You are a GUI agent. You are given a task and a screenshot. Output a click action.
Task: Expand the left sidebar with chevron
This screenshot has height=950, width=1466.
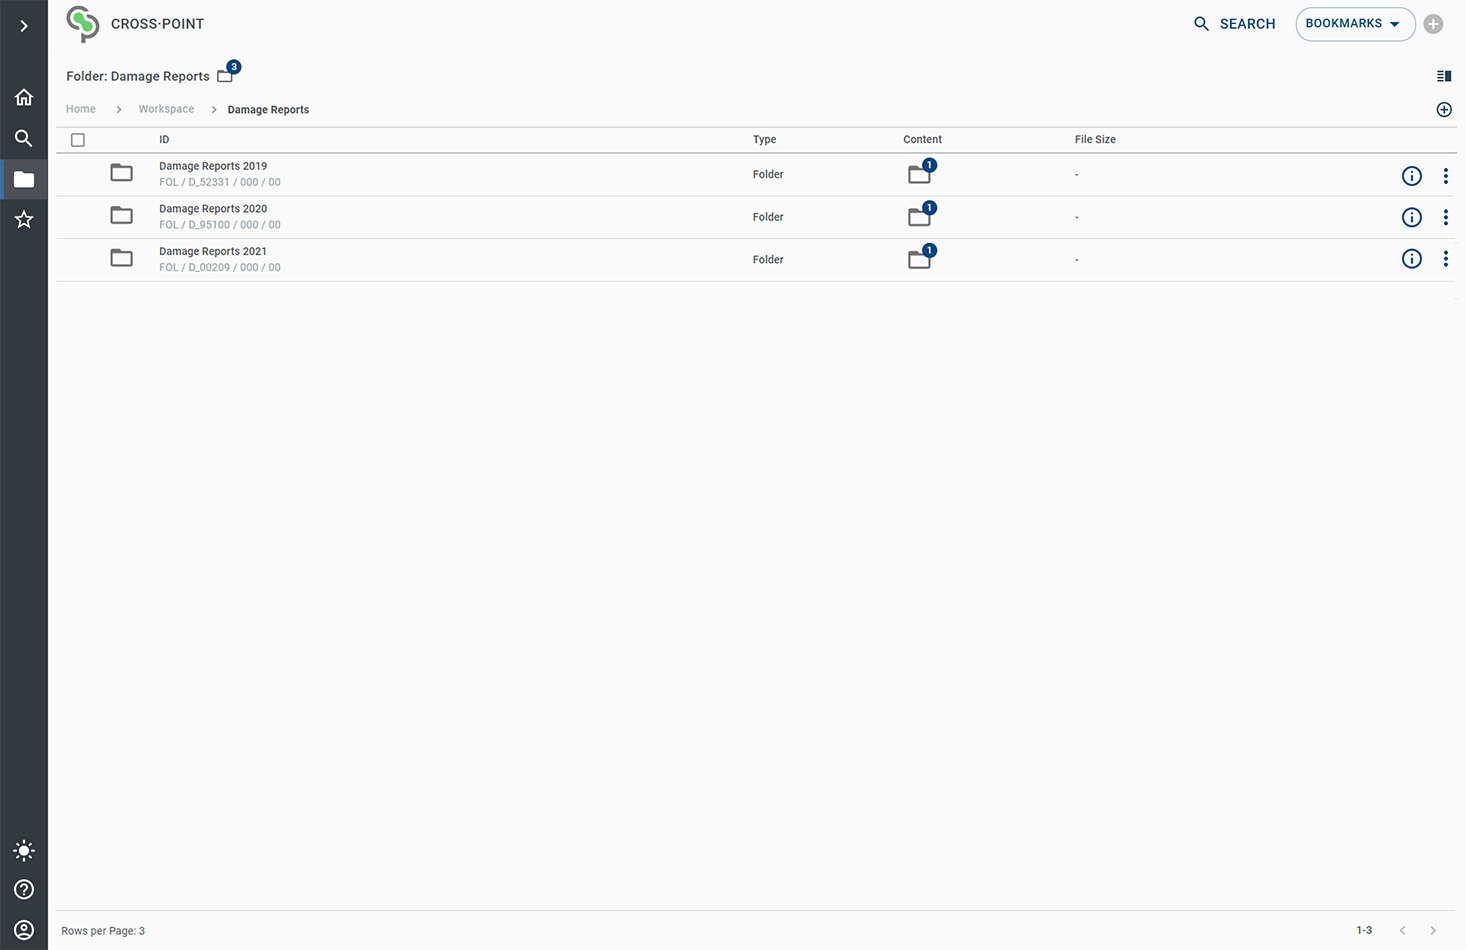[24, 26]
